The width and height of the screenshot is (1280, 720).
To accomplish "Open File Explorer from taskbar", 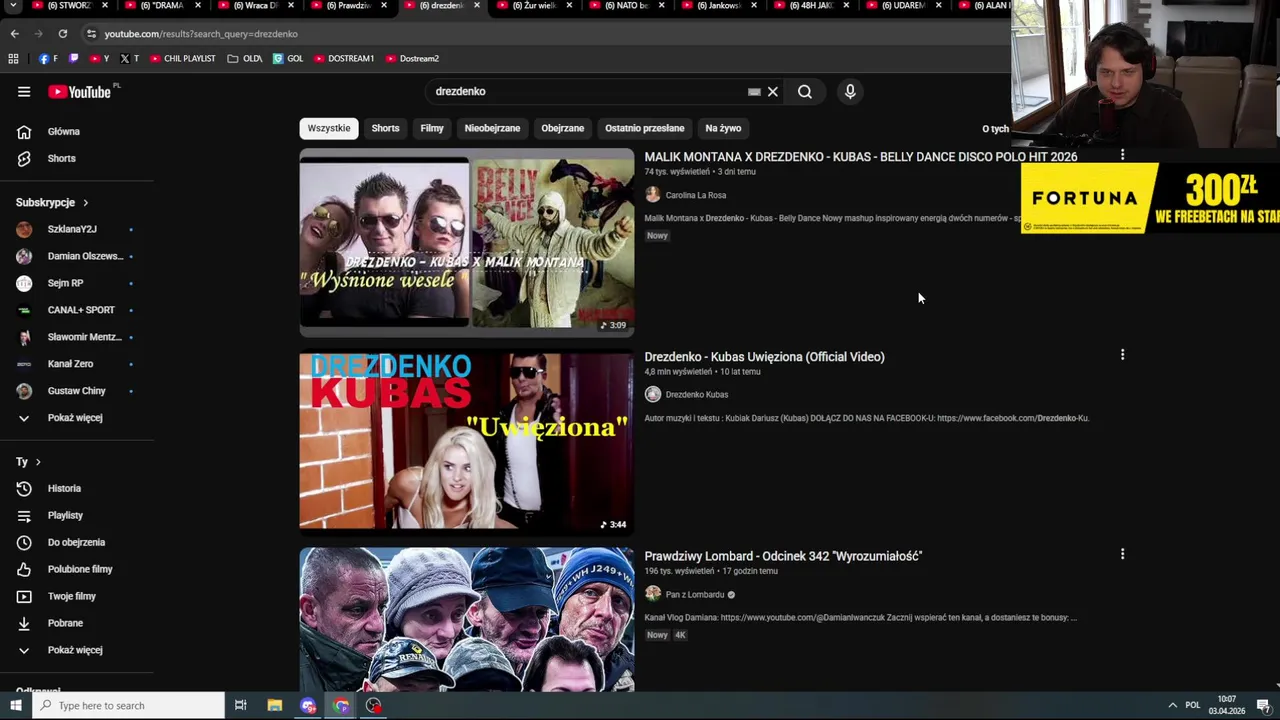I will click(x=274, y=706).
